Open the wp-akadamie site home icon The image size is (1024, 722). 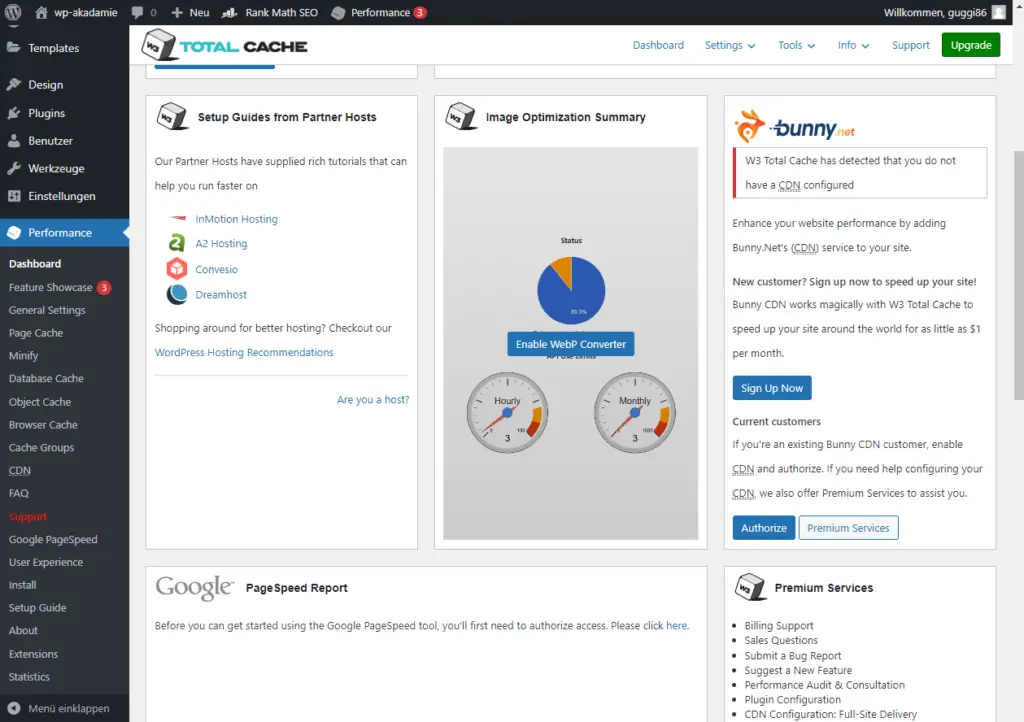pos(41,12)
